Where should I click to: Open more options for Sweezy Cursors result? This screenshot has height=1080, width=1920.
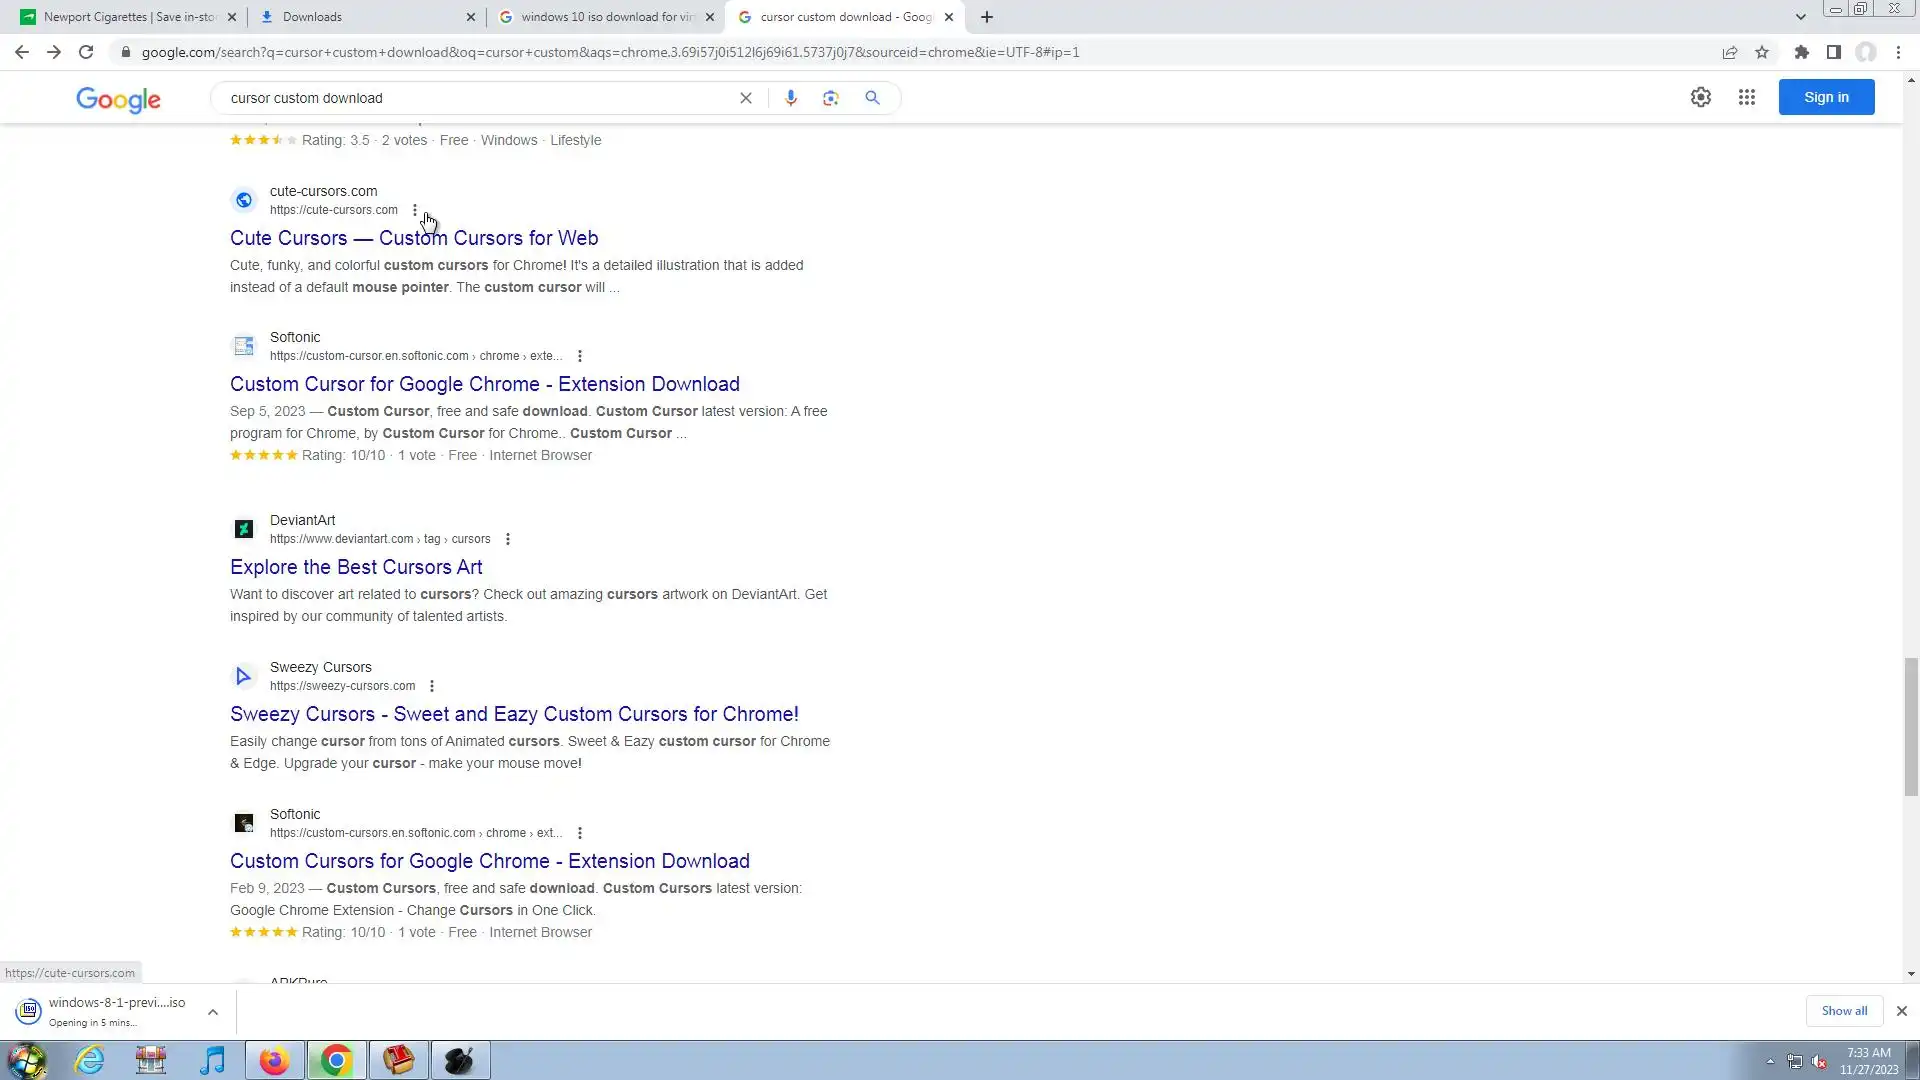point(432,686)
